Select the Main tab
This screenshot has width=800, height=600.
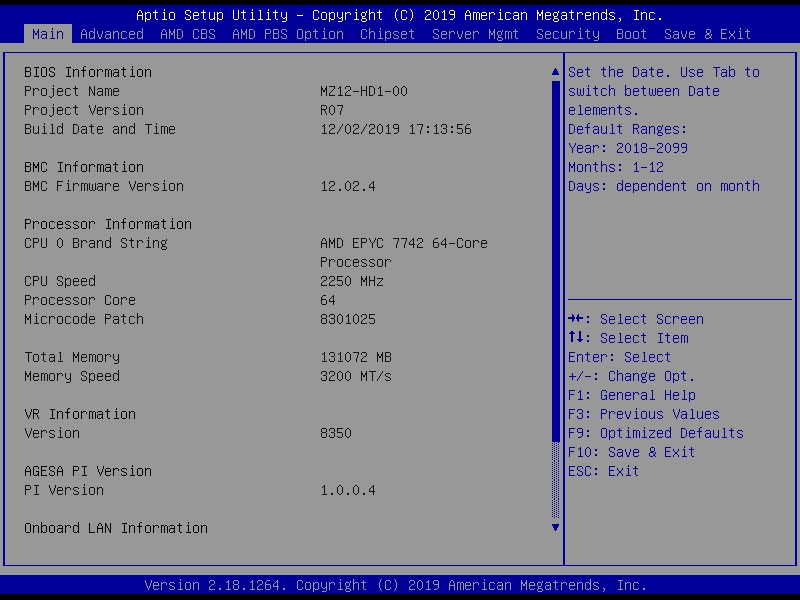tap(47, 34)
